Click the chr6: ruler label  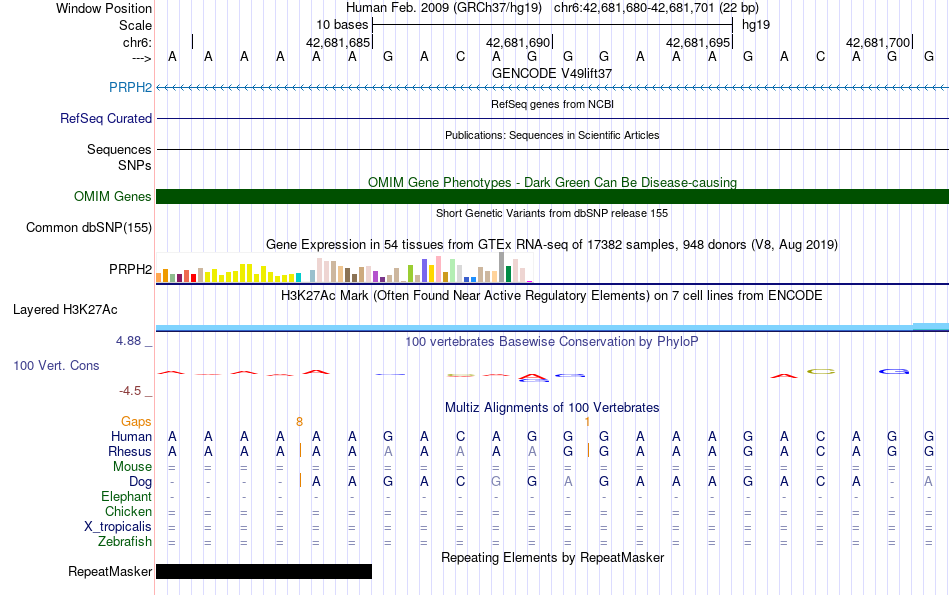[138, 42]
